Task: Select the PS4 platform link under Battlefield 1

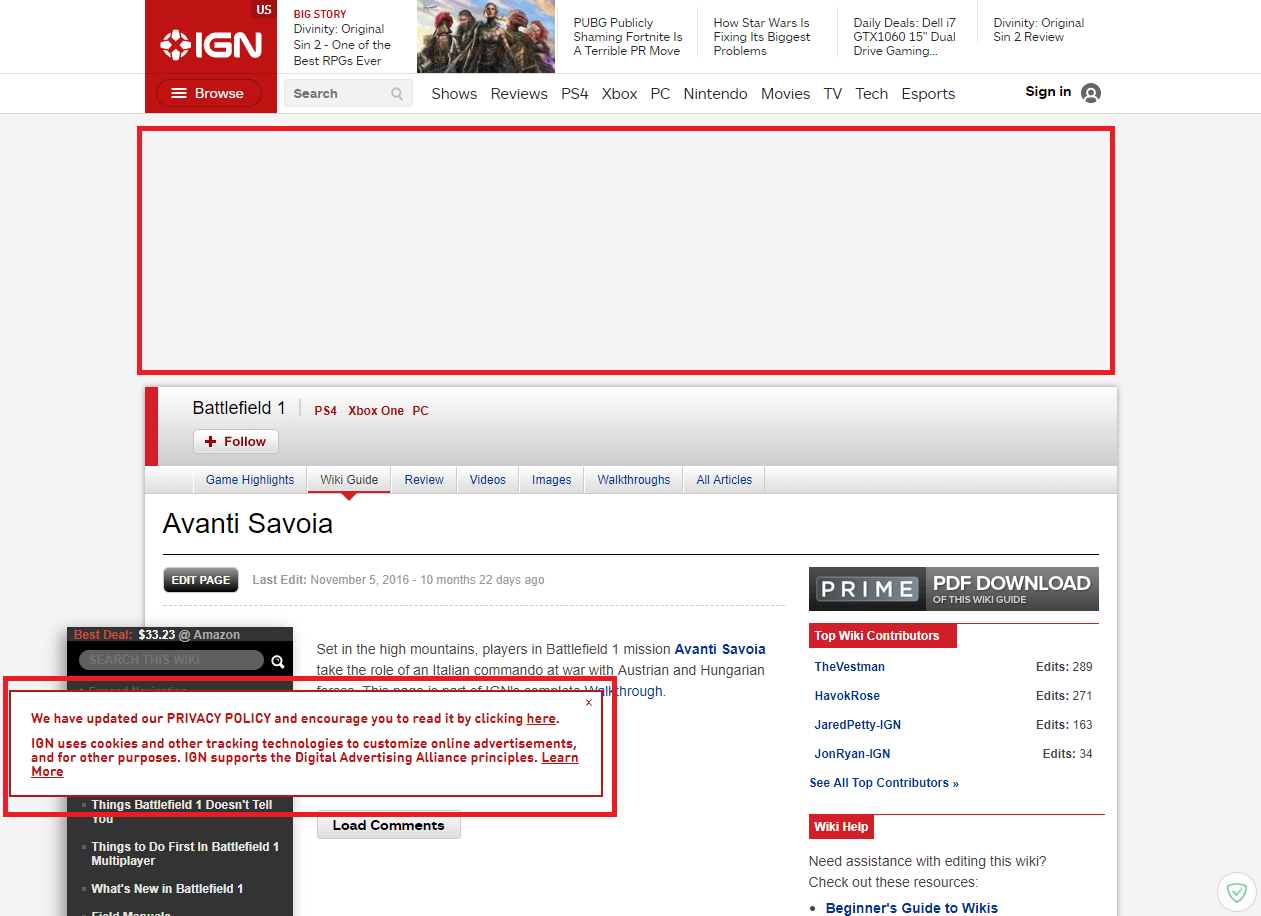Action: pos(326,411)
